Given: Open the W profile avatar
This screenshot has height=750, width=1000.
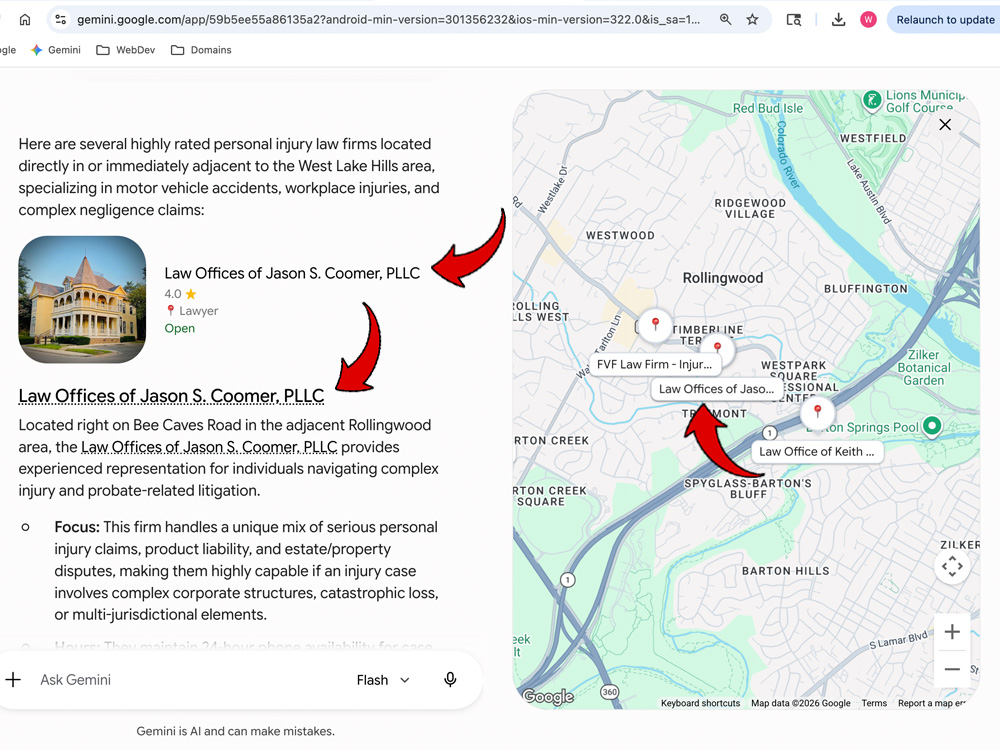Looking at the screenshot, I should point(868,20).
